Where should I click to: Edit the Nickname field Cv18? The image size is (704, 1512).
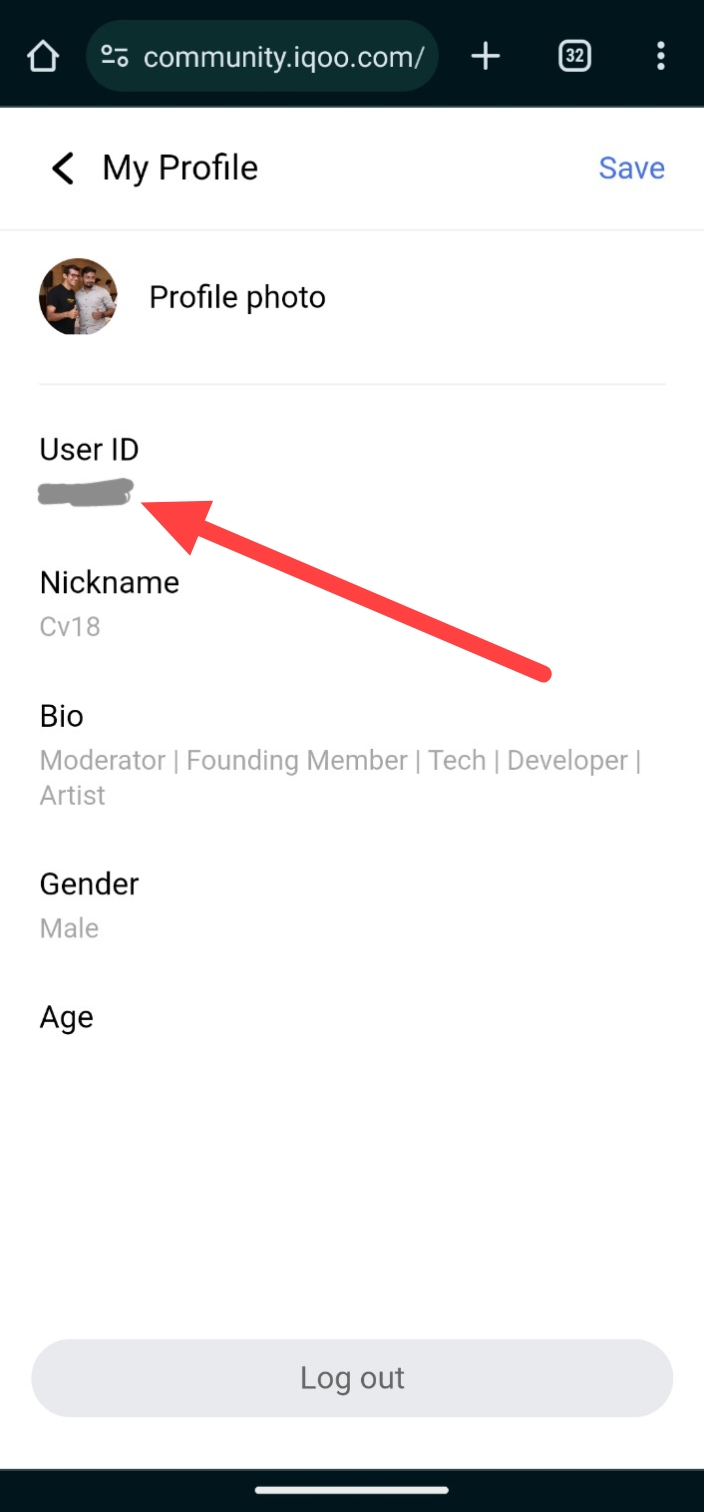70,627
